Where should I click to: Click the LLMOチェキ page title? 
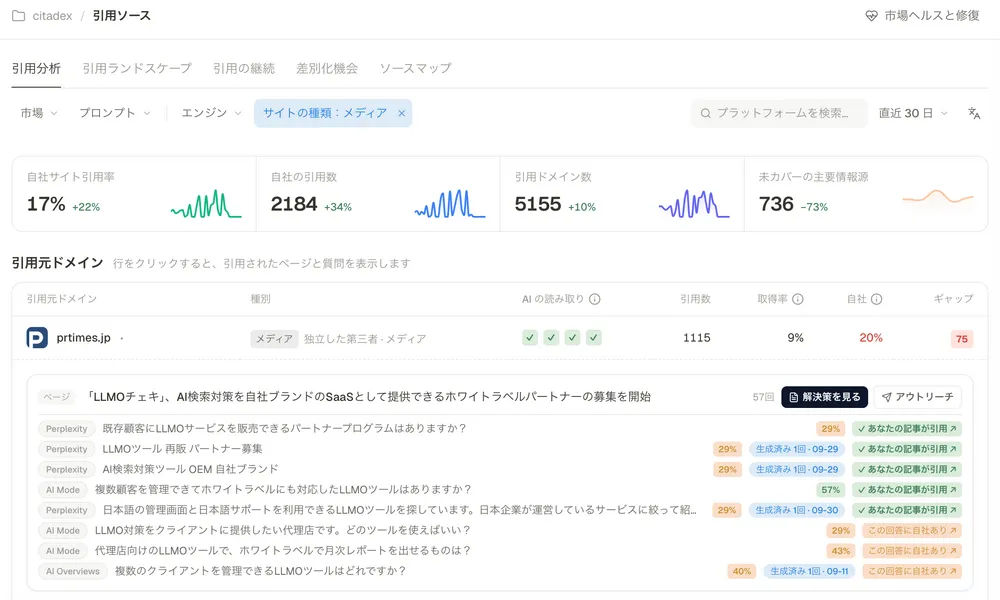369,397
